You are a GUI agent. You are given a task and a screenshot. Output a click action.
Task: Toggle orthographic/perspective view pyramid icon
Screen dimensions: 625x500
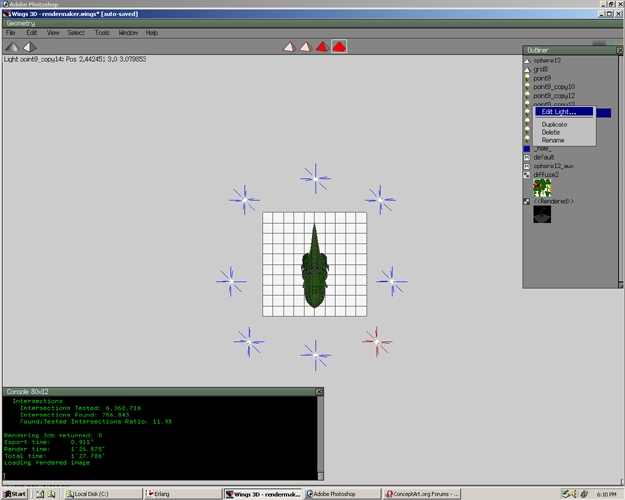click(x=29, y=47)
